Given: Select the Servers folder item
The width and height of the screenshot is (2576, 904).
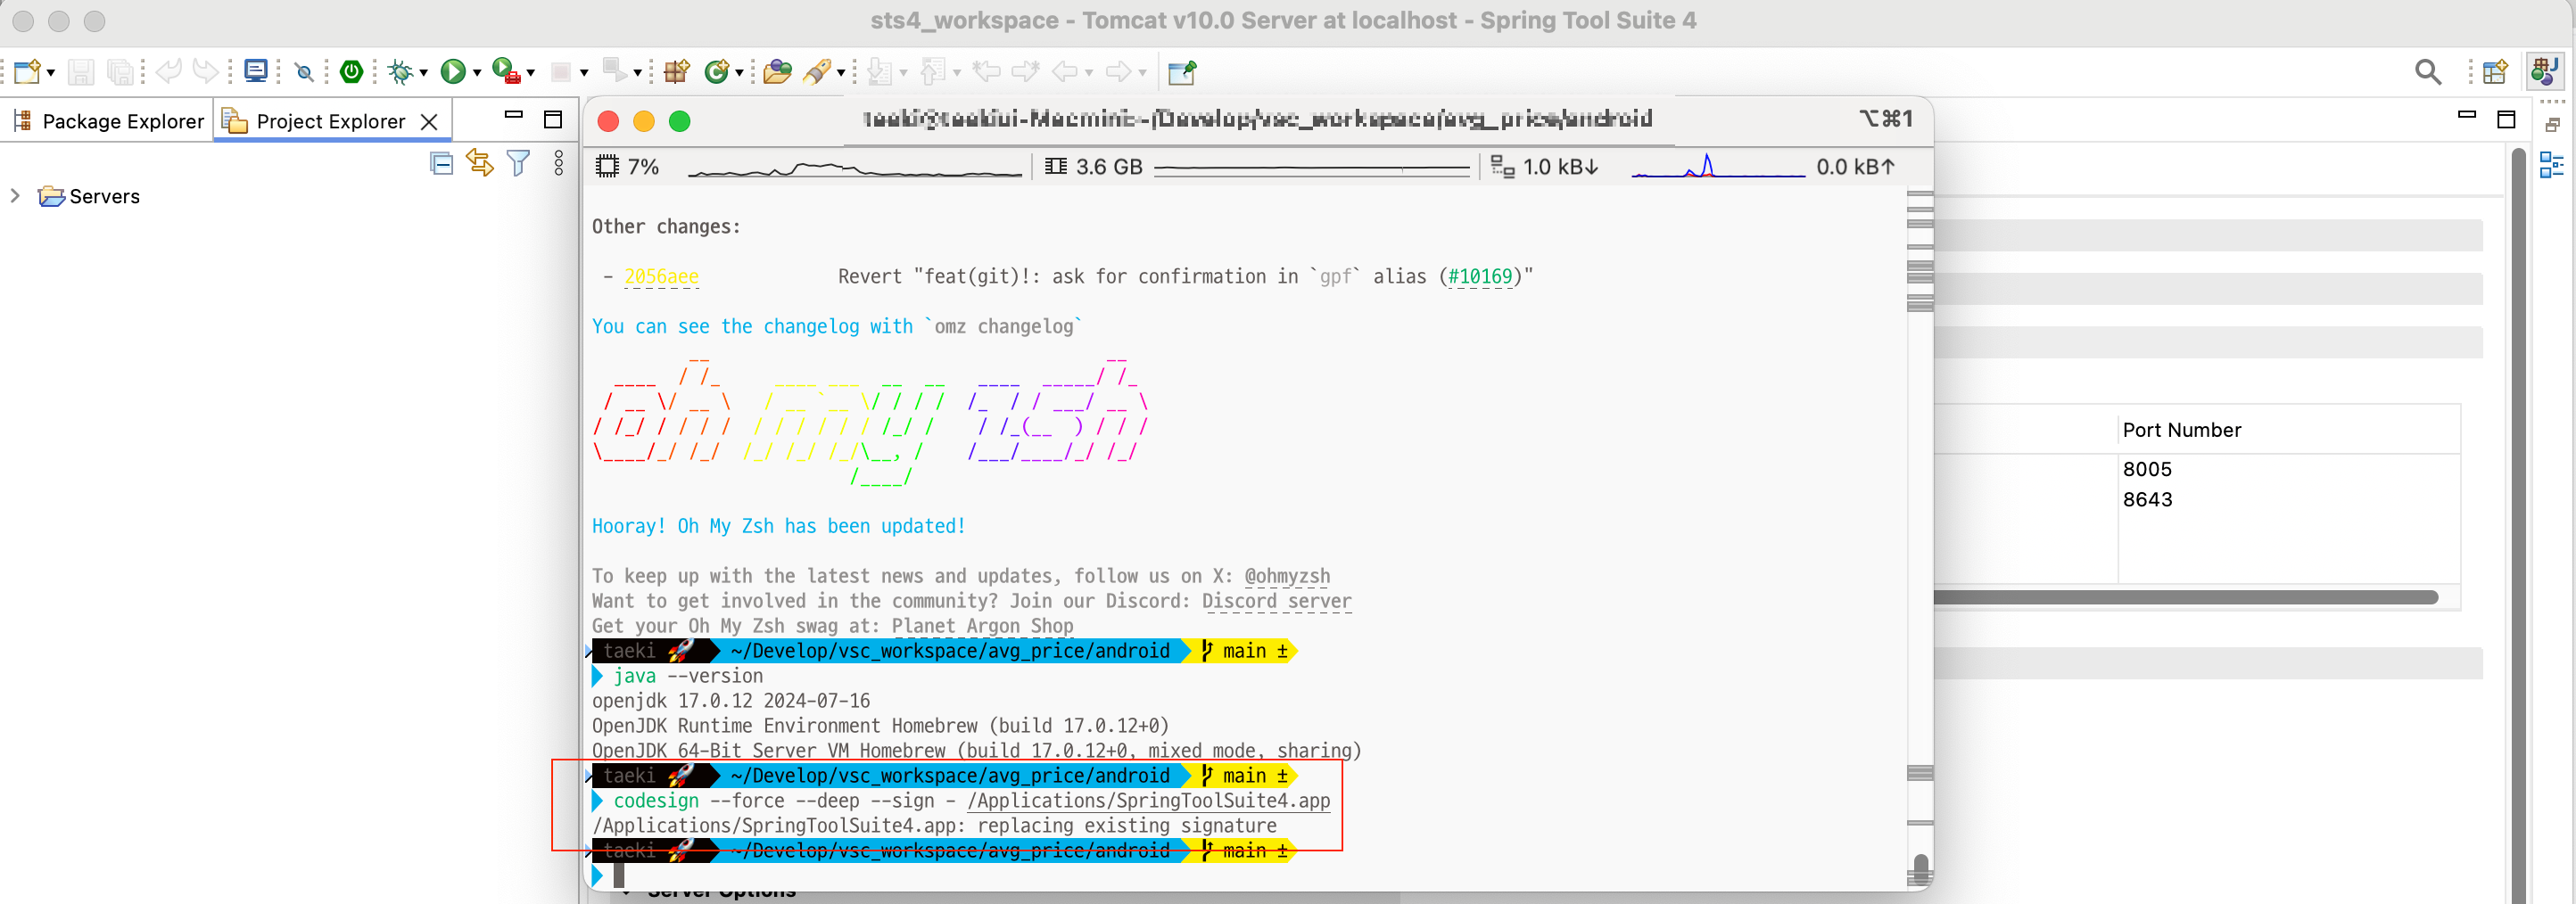Looking at the screenshot, I should pos(89,196).
